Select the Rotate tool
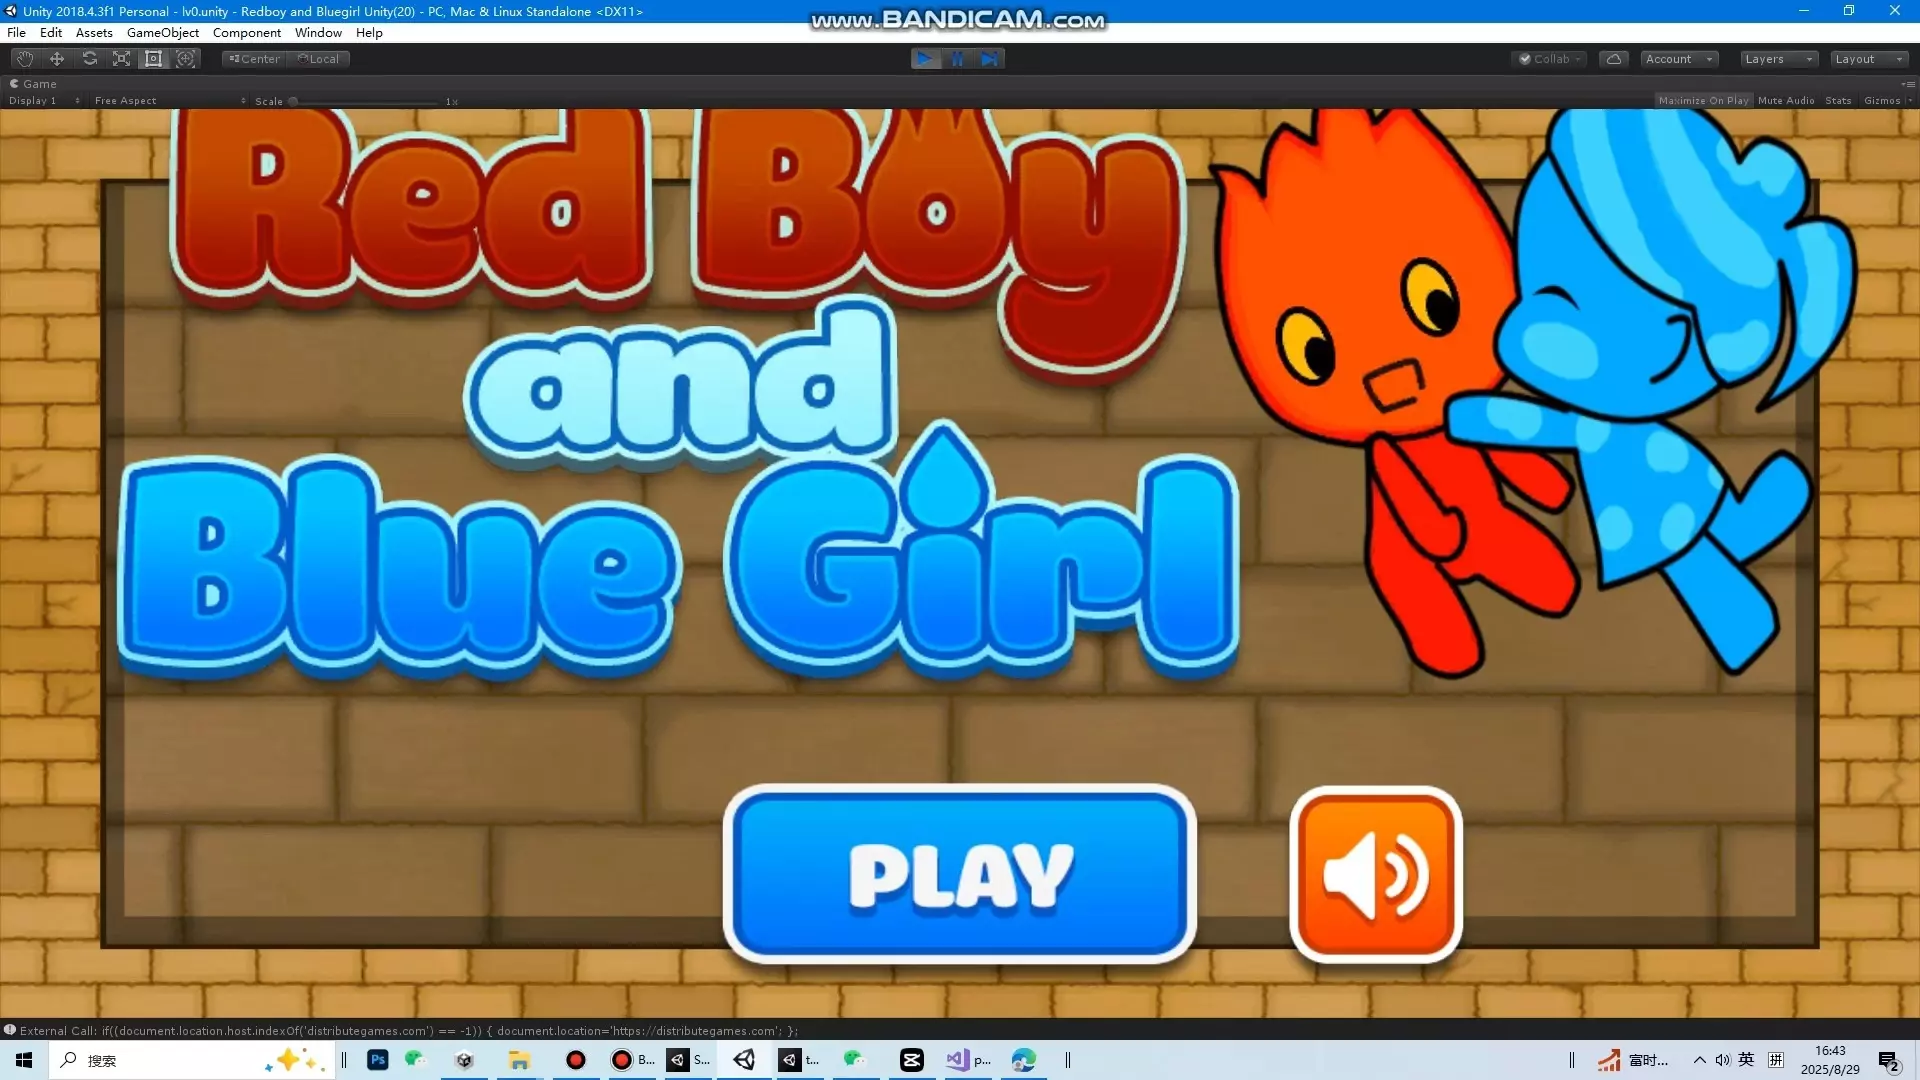The width and height of the screenshot is (1920, 1080). [x=89, y=59]
